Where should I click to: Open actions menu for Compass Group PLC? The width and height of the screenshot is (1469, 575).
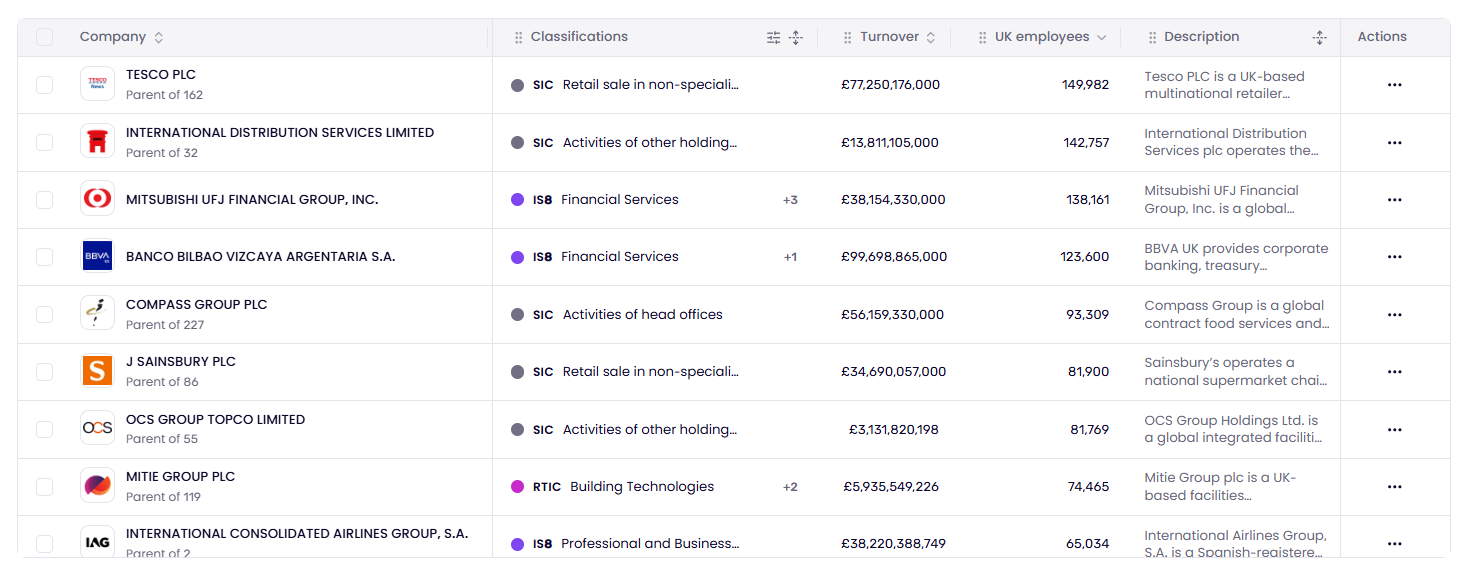point(1394,315)
